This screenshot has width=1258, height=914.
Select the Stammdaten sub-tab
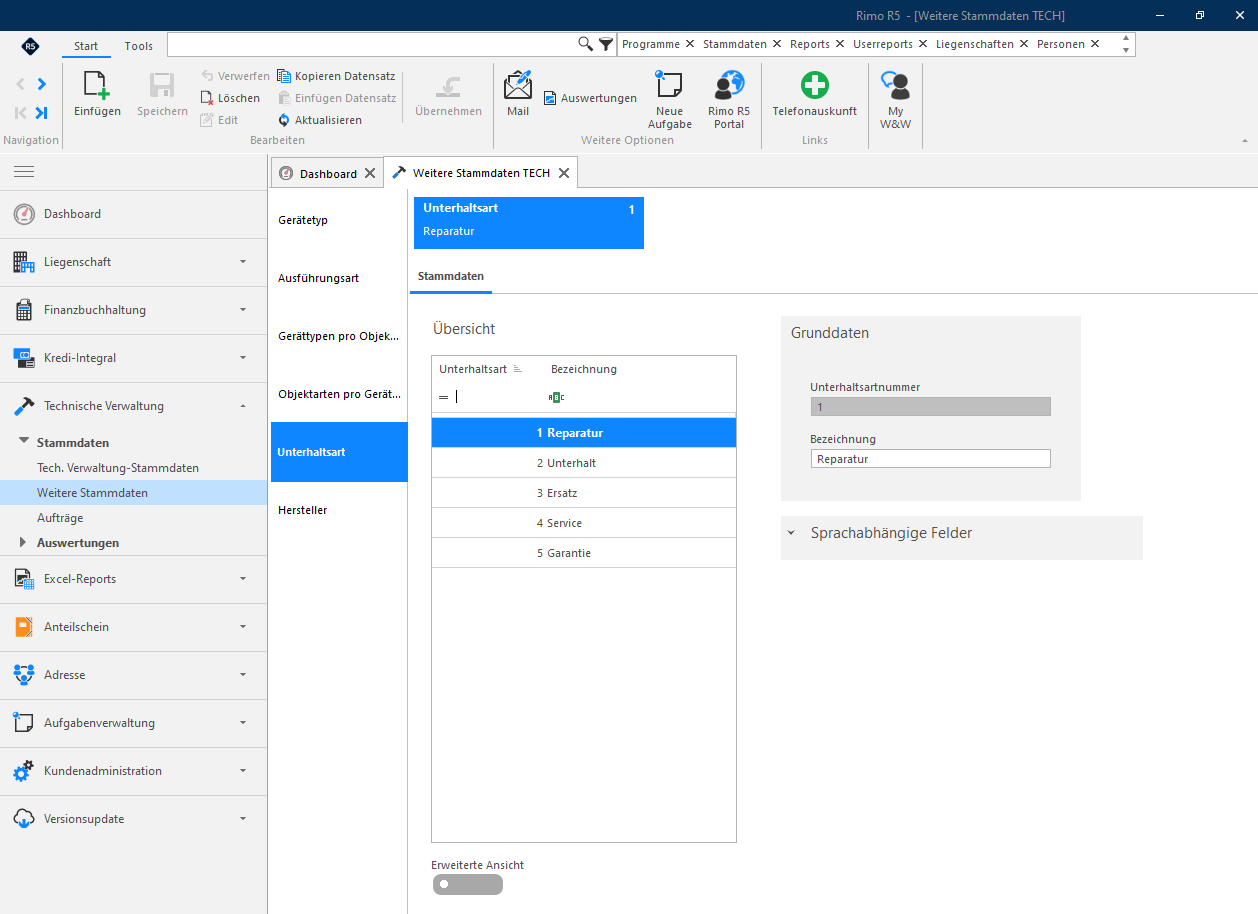[x=451, y=275]
